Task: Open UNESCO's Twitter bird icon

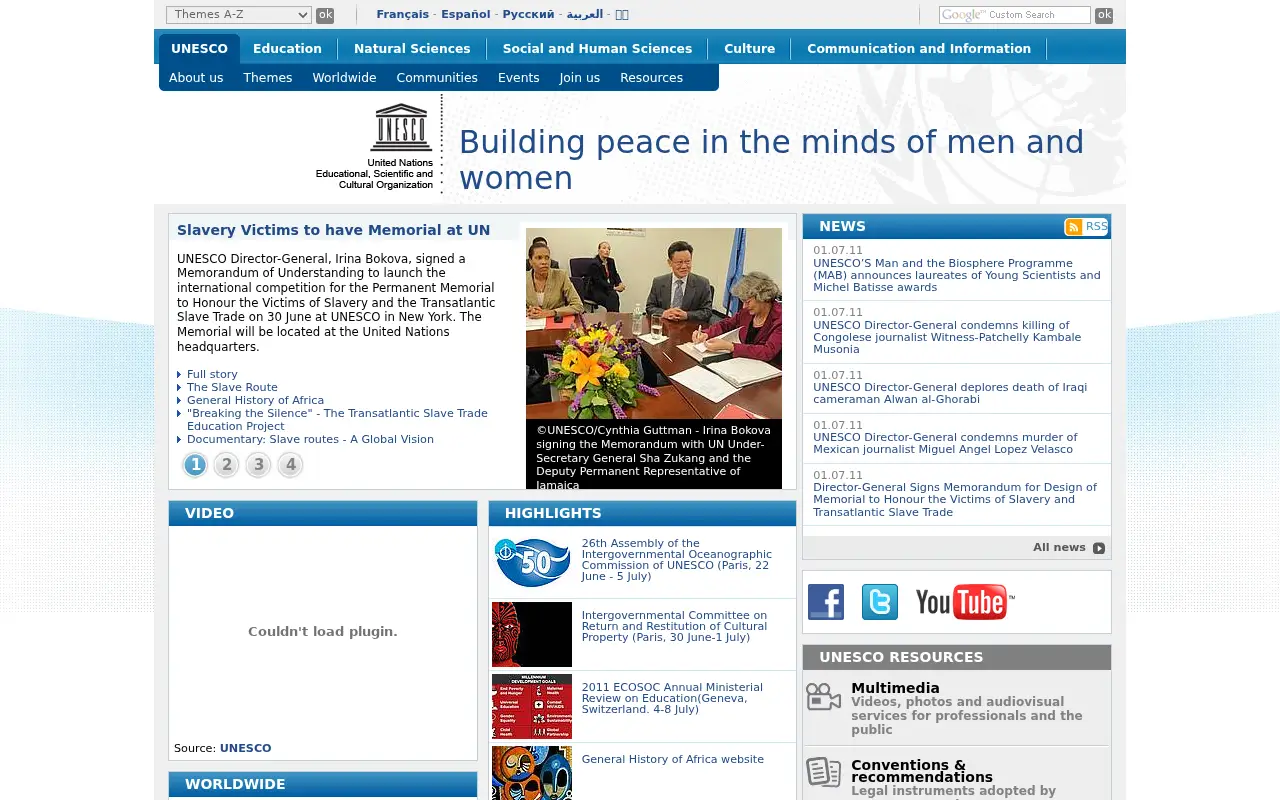Action: coord(880,602)
